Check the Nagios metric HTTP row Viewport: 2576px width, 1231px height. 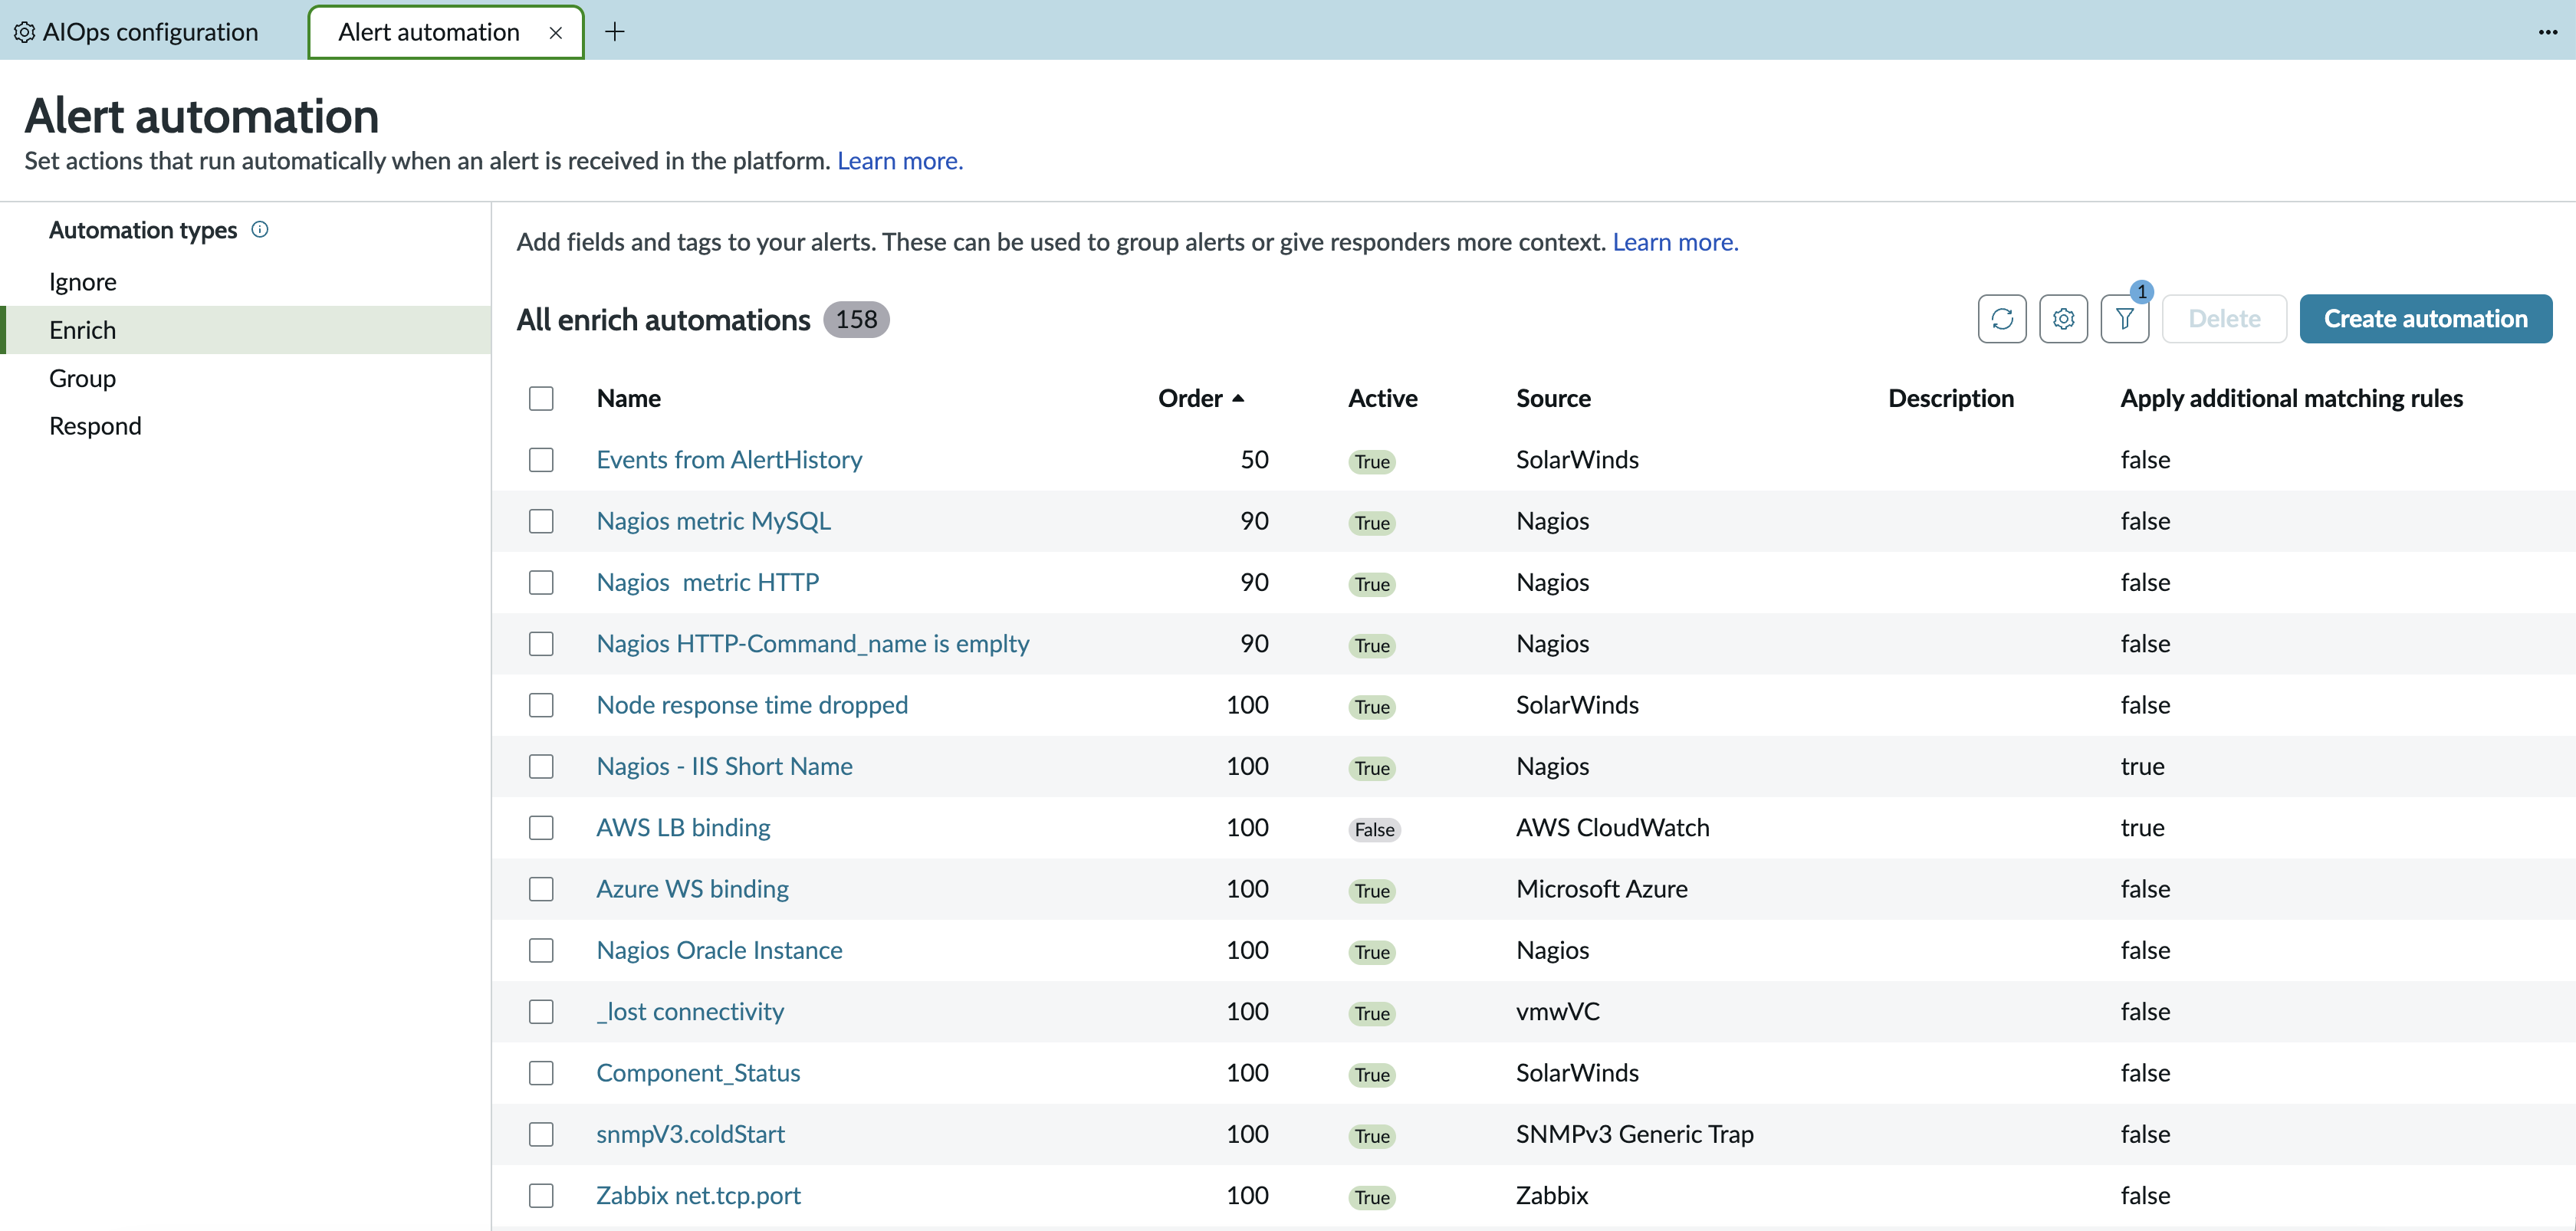(541, 582)
